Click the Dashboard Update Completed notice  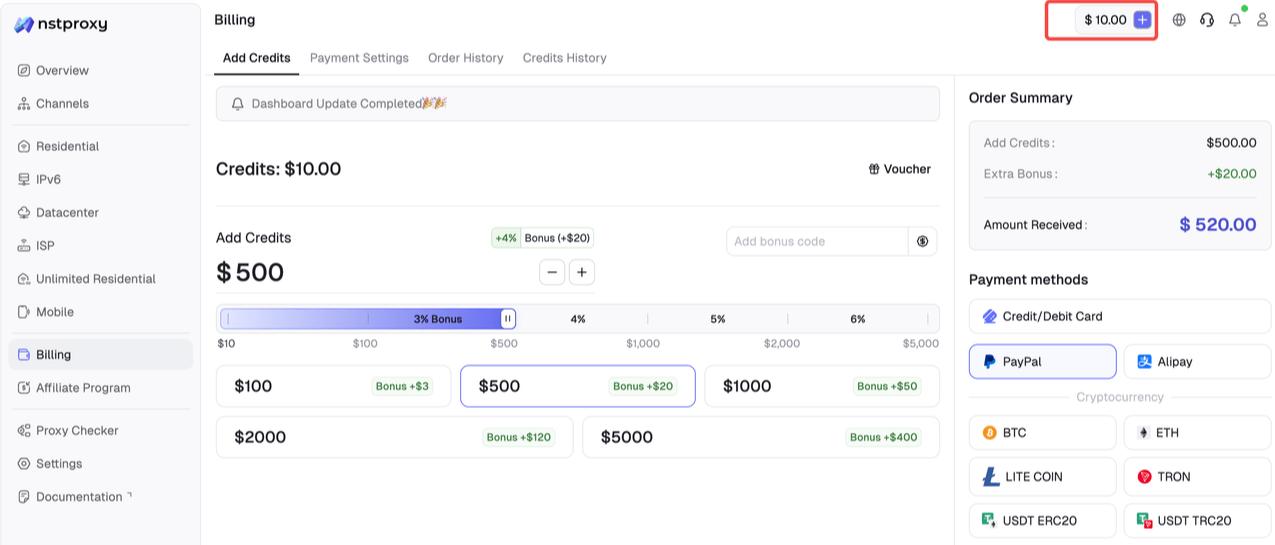point(577,104)
